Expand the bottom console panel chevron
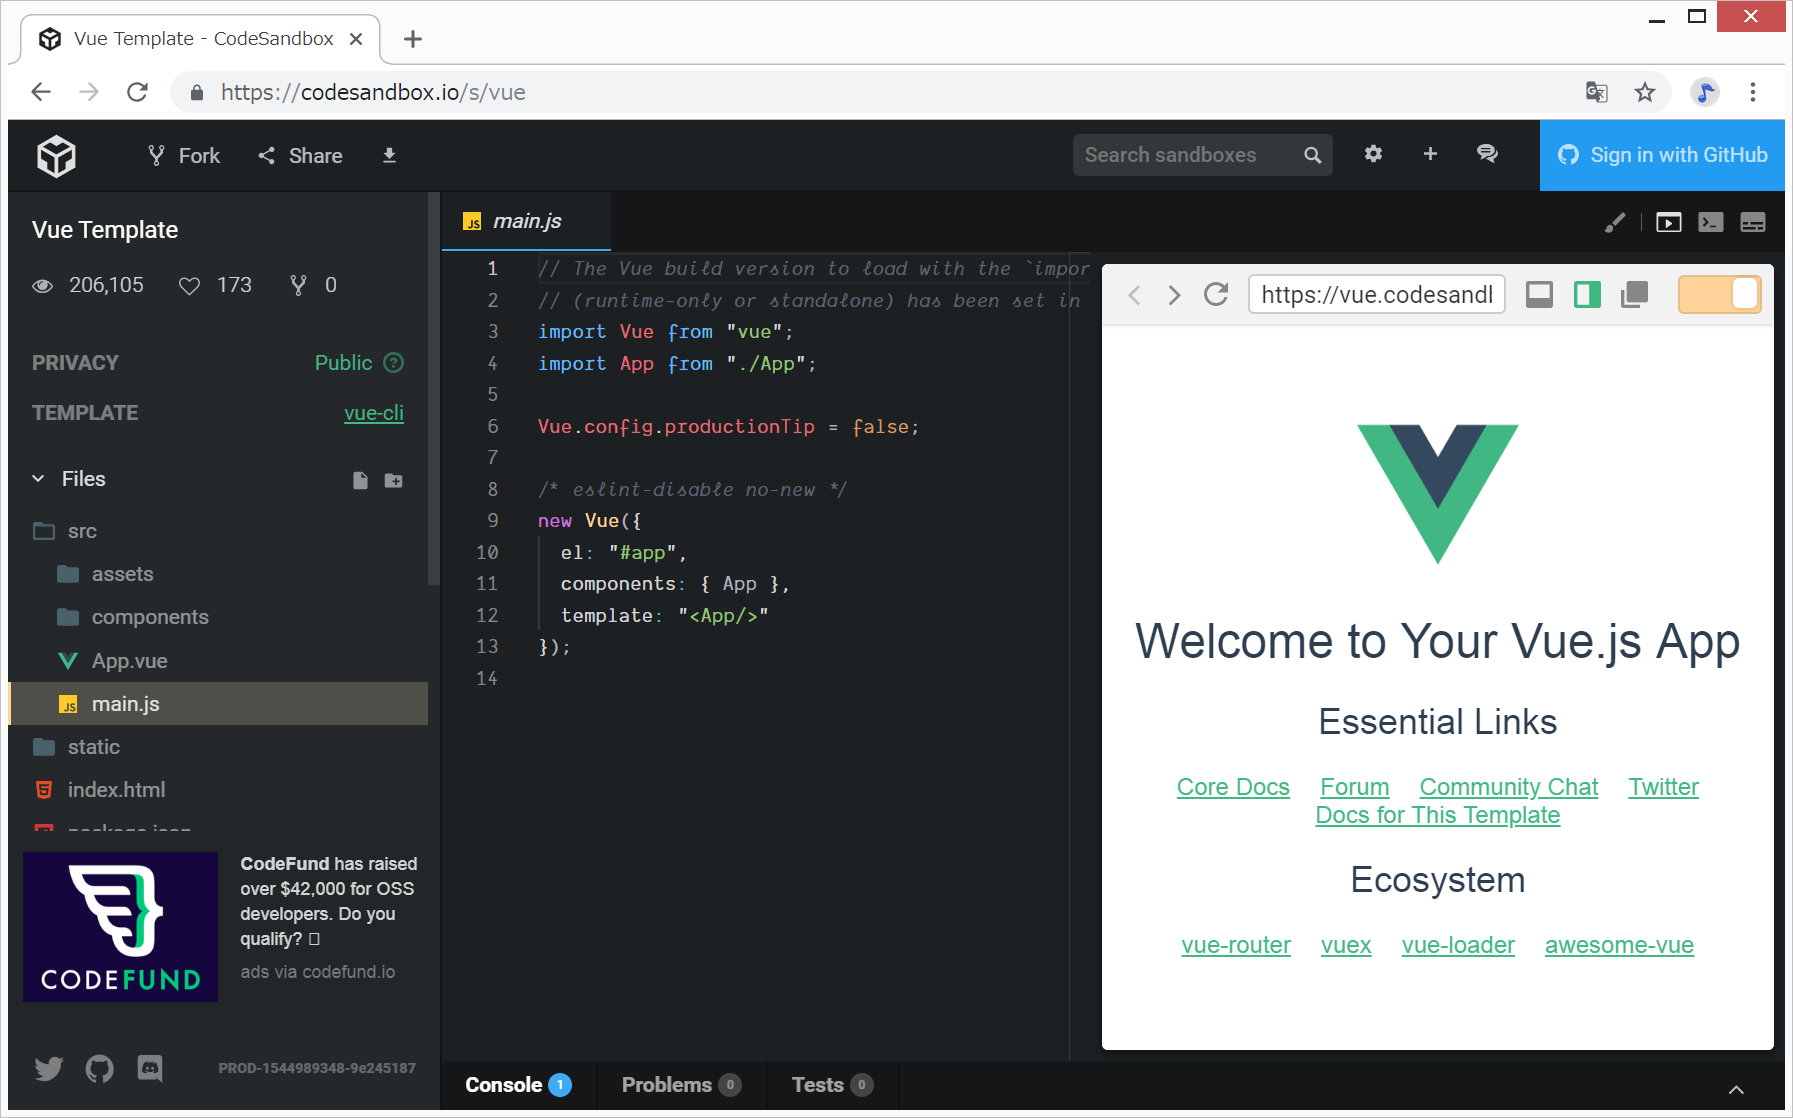 [1736, 1089]
